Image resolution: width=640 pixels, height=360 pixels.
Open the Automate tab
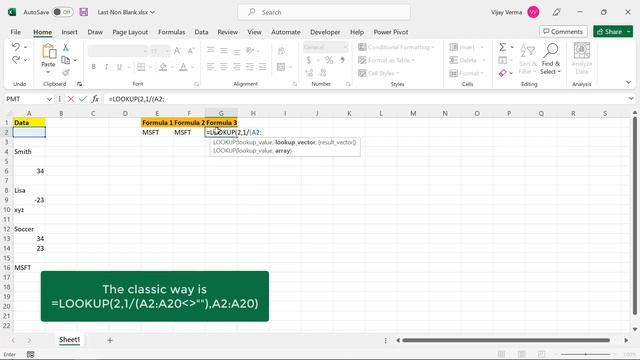tap(286, 32)
